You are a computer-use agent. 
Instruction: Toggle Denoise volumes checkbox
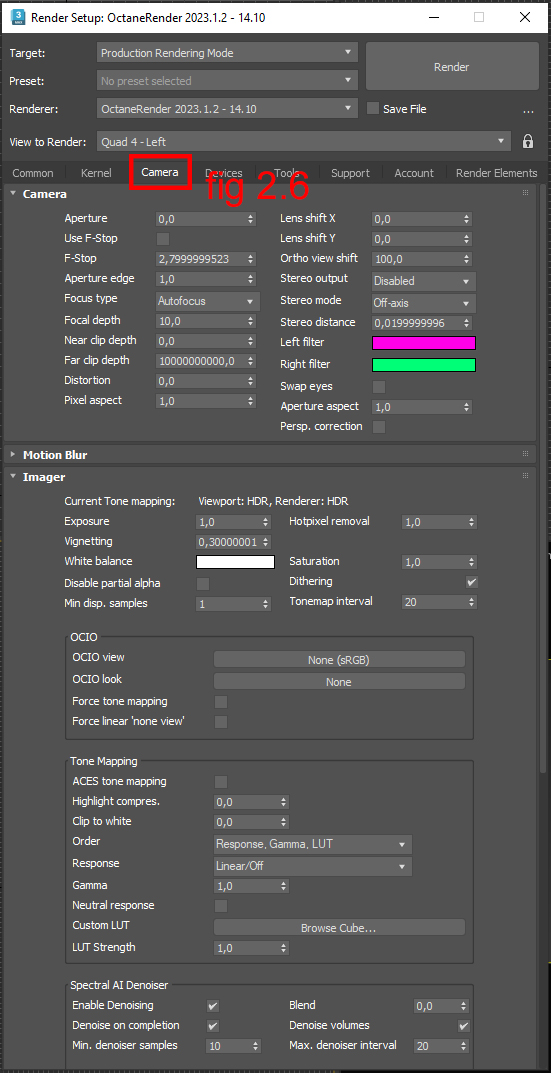pos(463,1026)
